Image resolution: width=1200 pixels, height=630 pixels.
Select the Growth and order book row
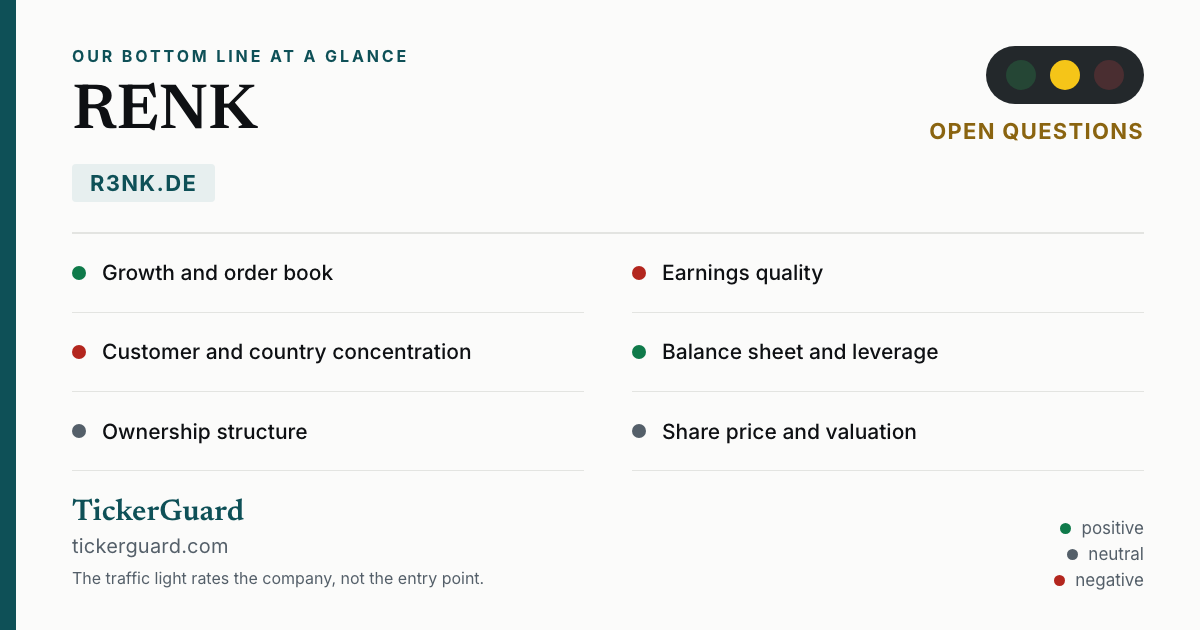(328, 273)
